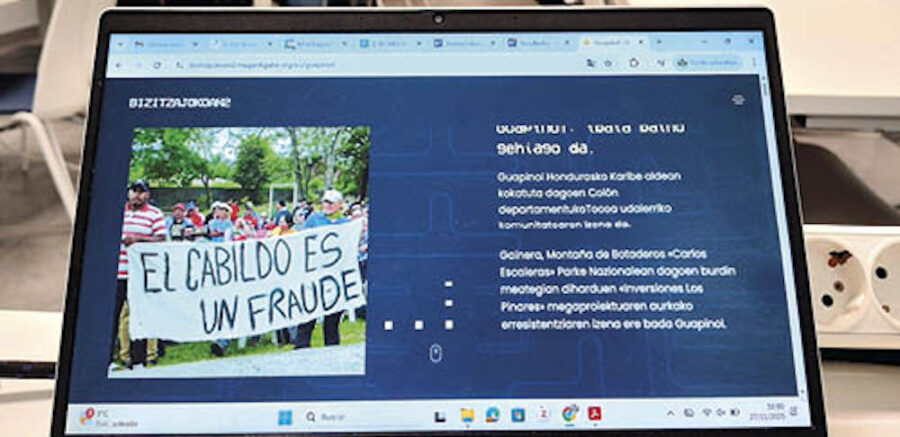
Task: Click the browser back arrow
Action: (119, 65)
